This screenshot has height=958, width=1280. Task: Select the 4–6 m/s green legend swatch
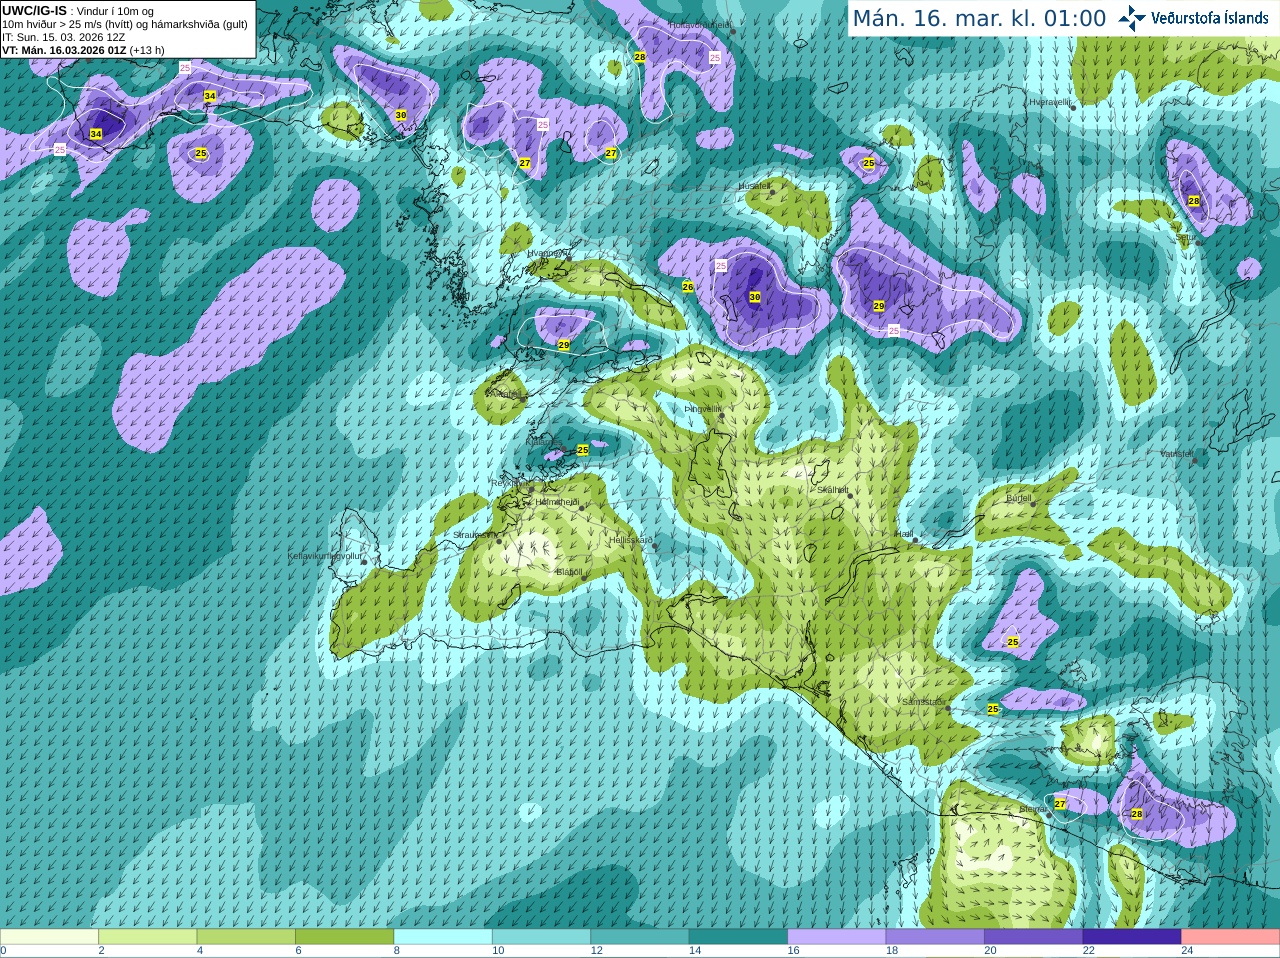click(246, 937)
